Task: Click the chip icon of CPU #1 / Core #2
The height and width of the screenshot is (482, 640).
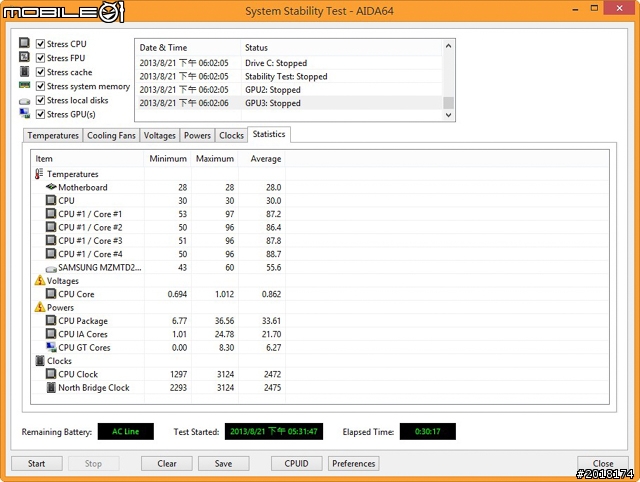Action: (51, 227)
